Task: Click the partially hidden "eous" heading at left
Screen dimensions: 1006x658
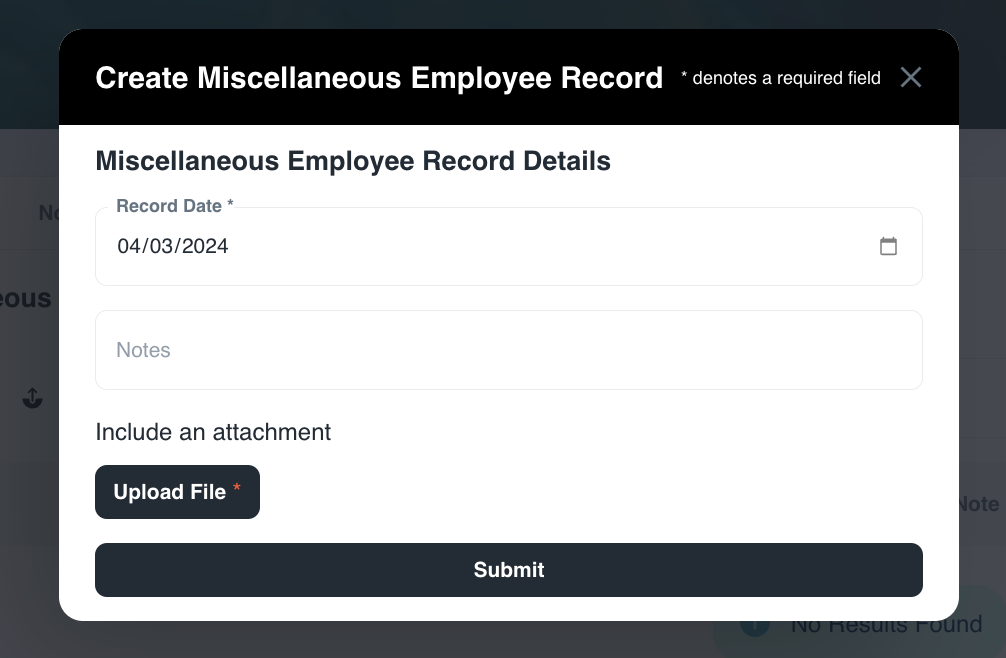Action: click(x=27, y=299)
